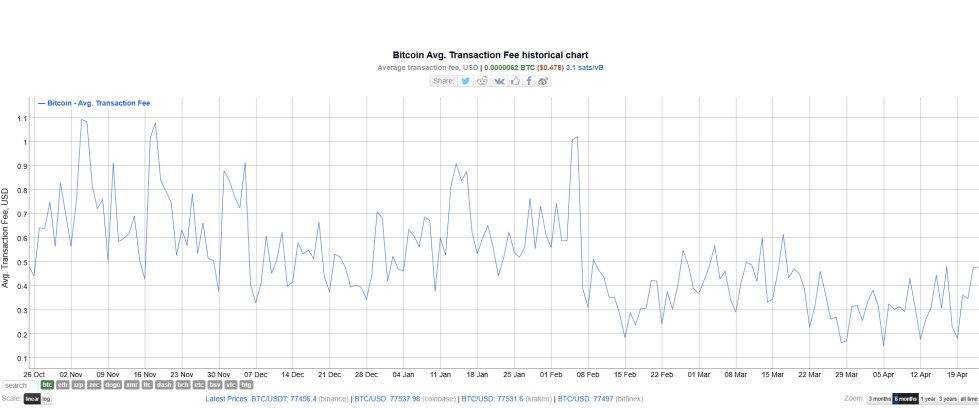Viewport: 979px width, 408px height.
Task: Enable the ltc coin tag
Action: tap(146, 385)
